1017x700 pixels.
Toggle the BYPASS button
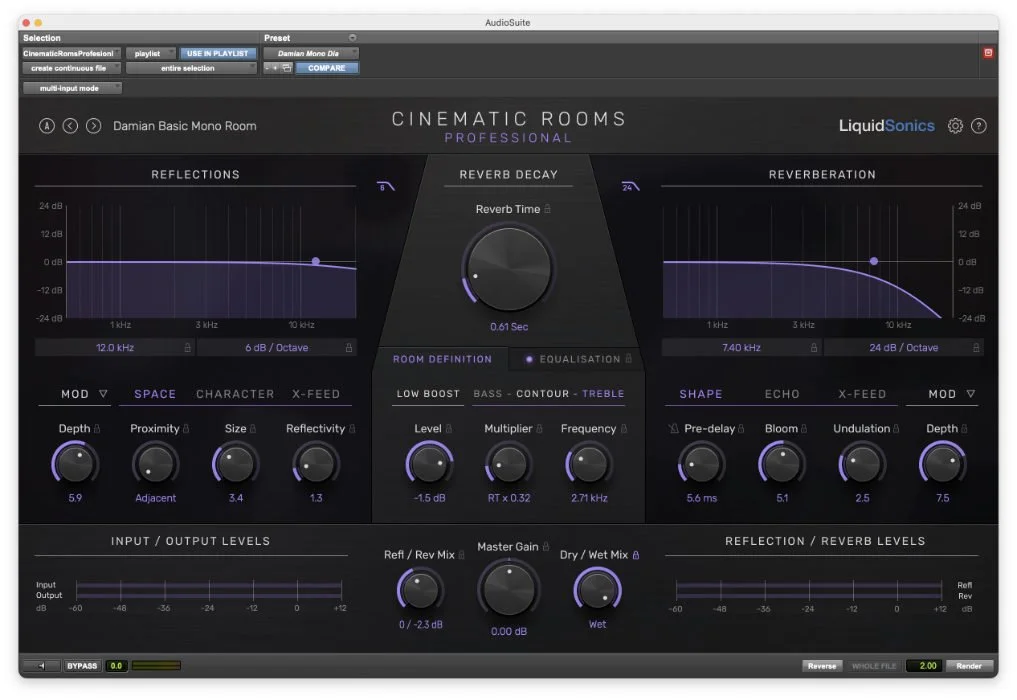82,666
